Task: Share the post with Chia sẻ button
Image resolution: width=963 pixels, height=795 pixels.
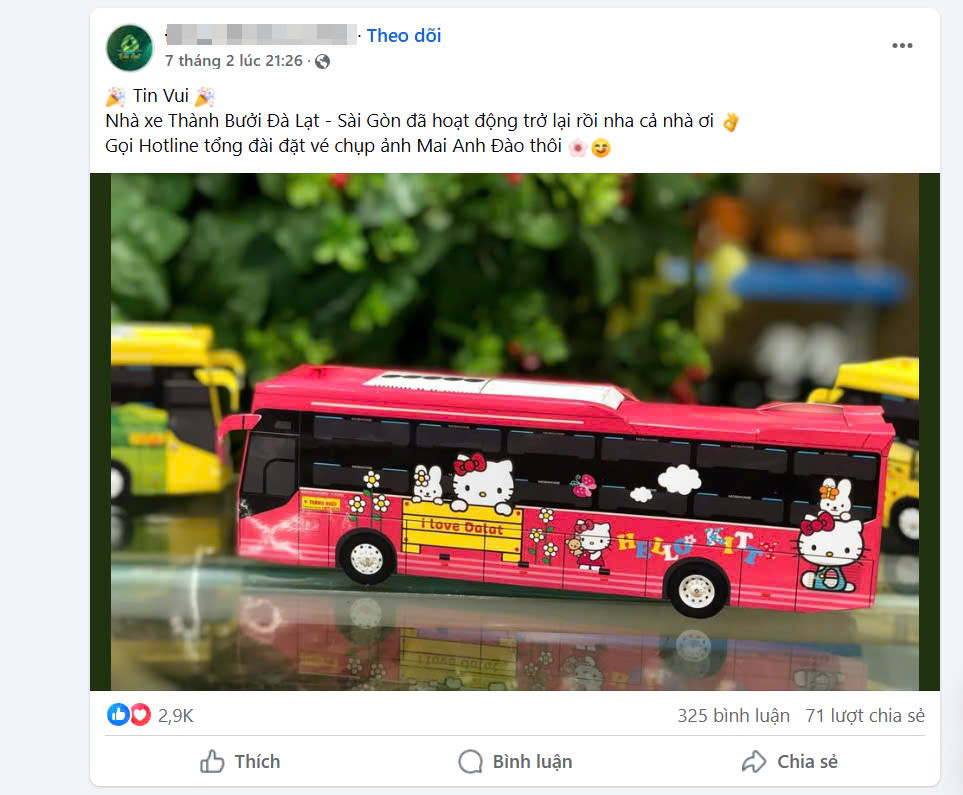Action: 790,761
